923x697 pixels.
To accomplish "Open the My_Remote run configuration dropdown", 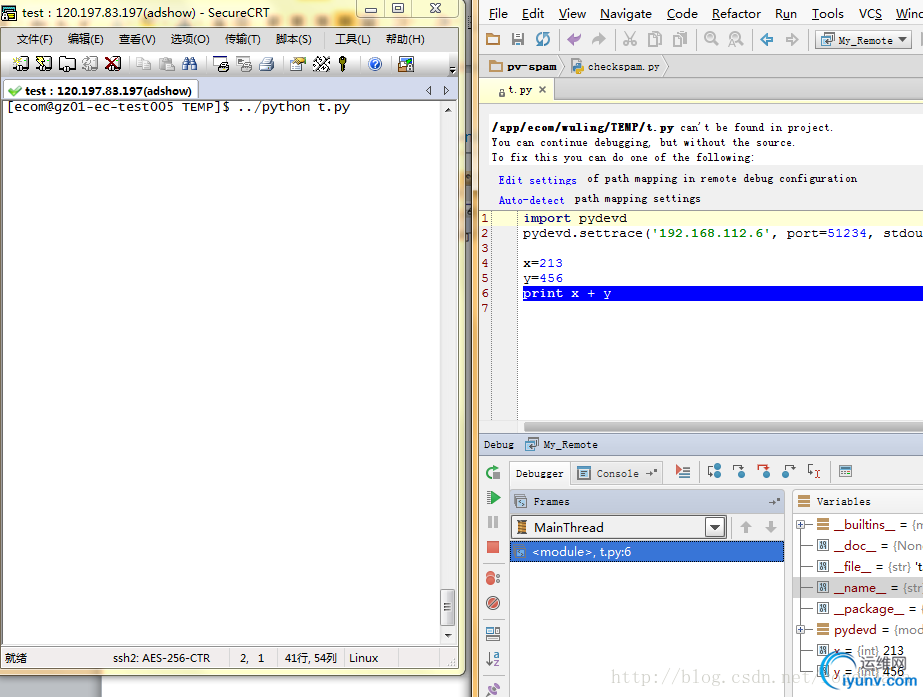I will coord(863,40).
